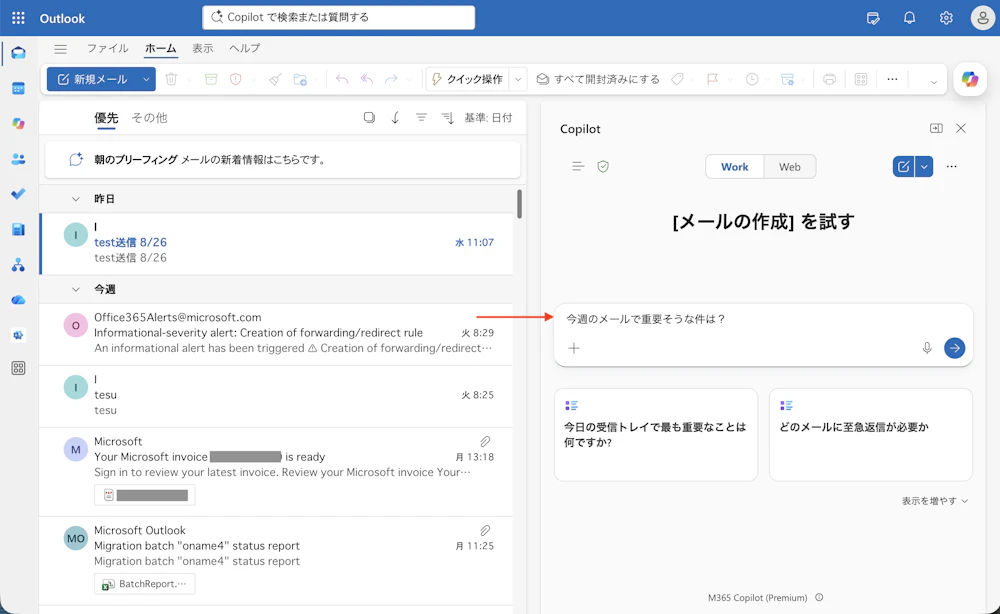
Task: Click the Sweep broom icon in toolbar
Action: [275, 79]
